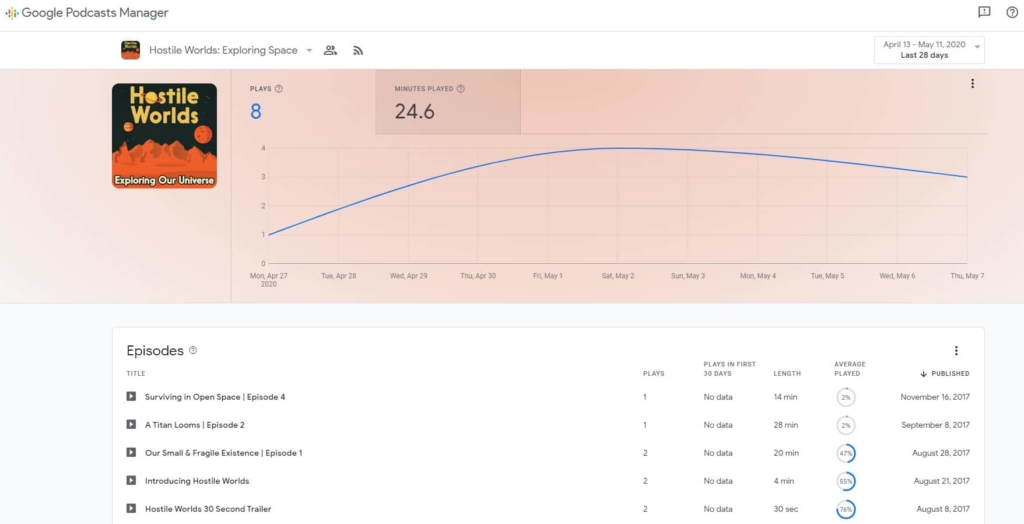Open the help question mark icon
Image resolution: width=1024 pixels, height=524 pixels.
[x=1012, y=12]
